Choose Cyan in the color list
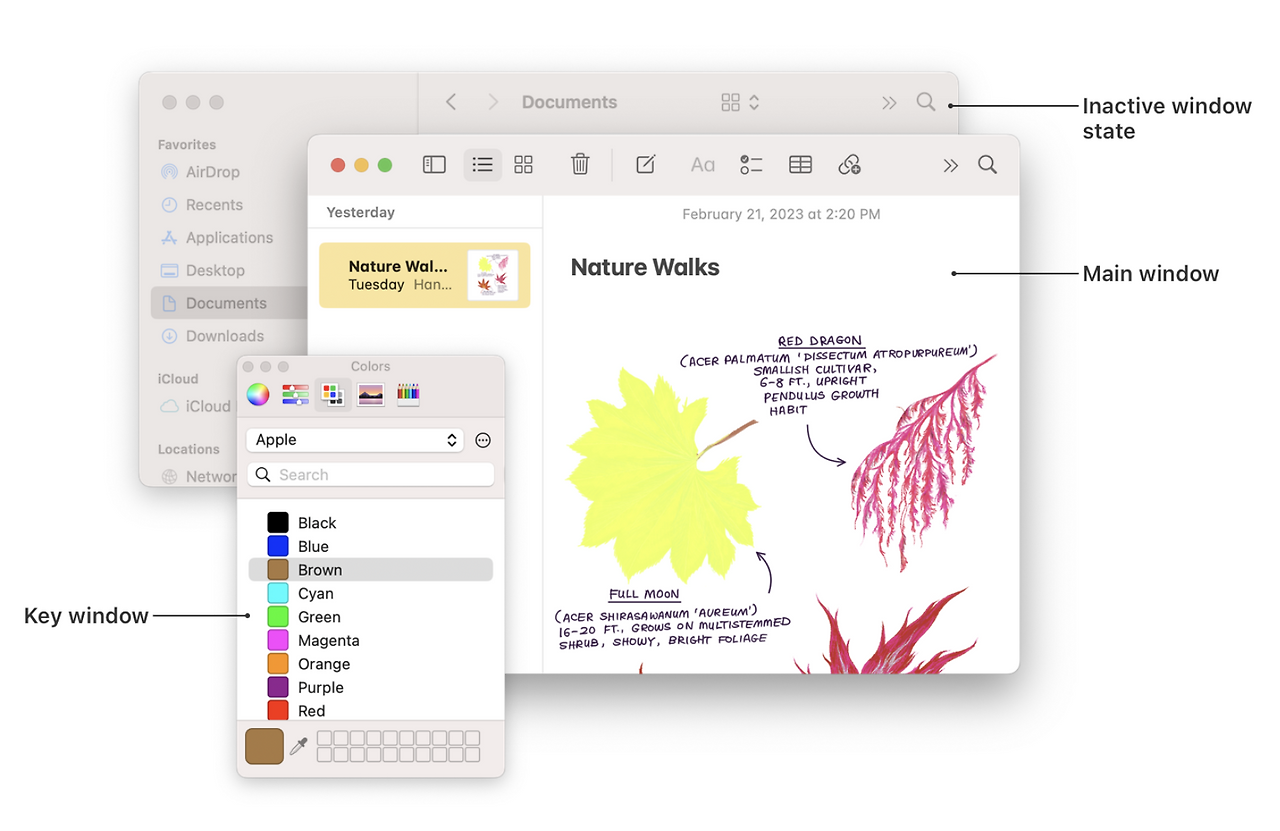 tap(370, 593)
